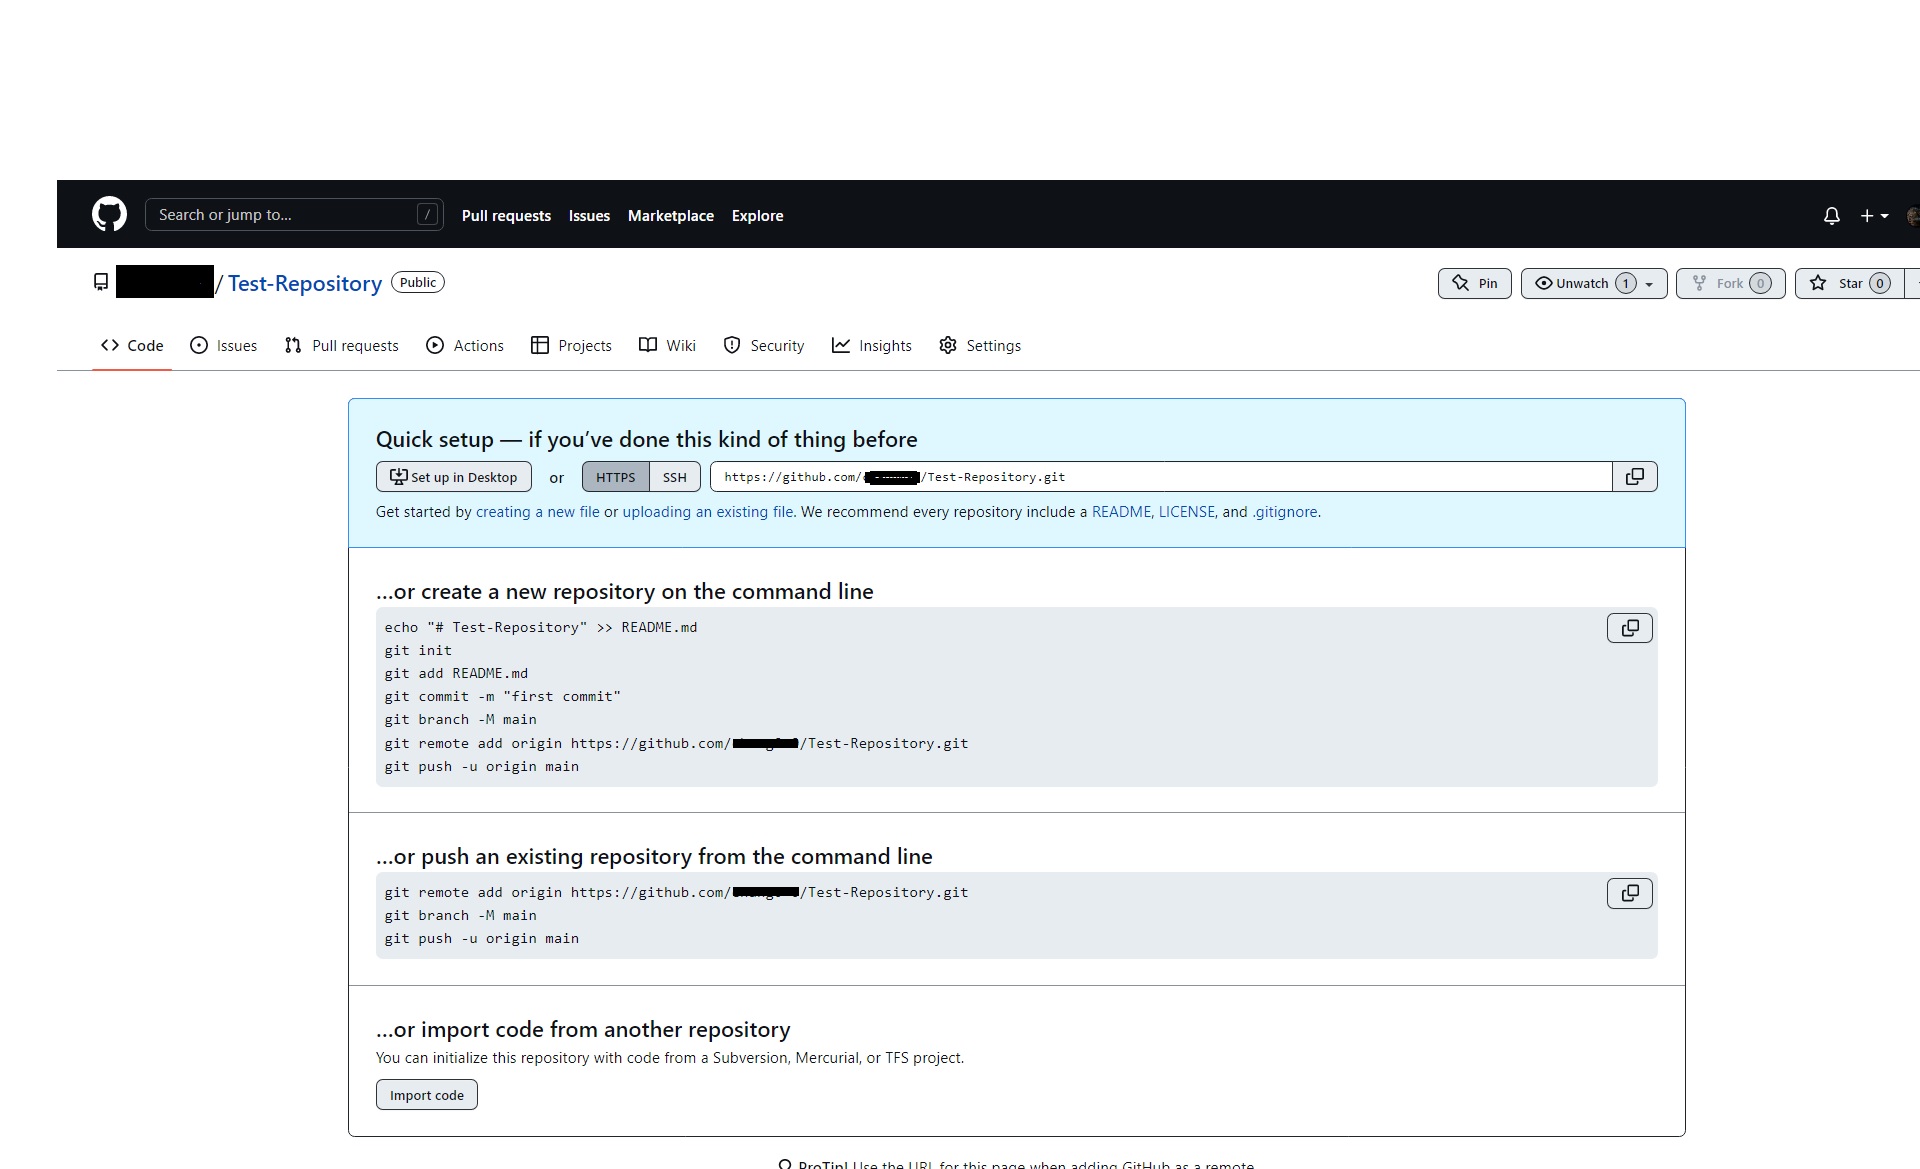Open the LICENSE link
The width and height of the screenshot is (1920, 1169).
tap(1186, 512)
